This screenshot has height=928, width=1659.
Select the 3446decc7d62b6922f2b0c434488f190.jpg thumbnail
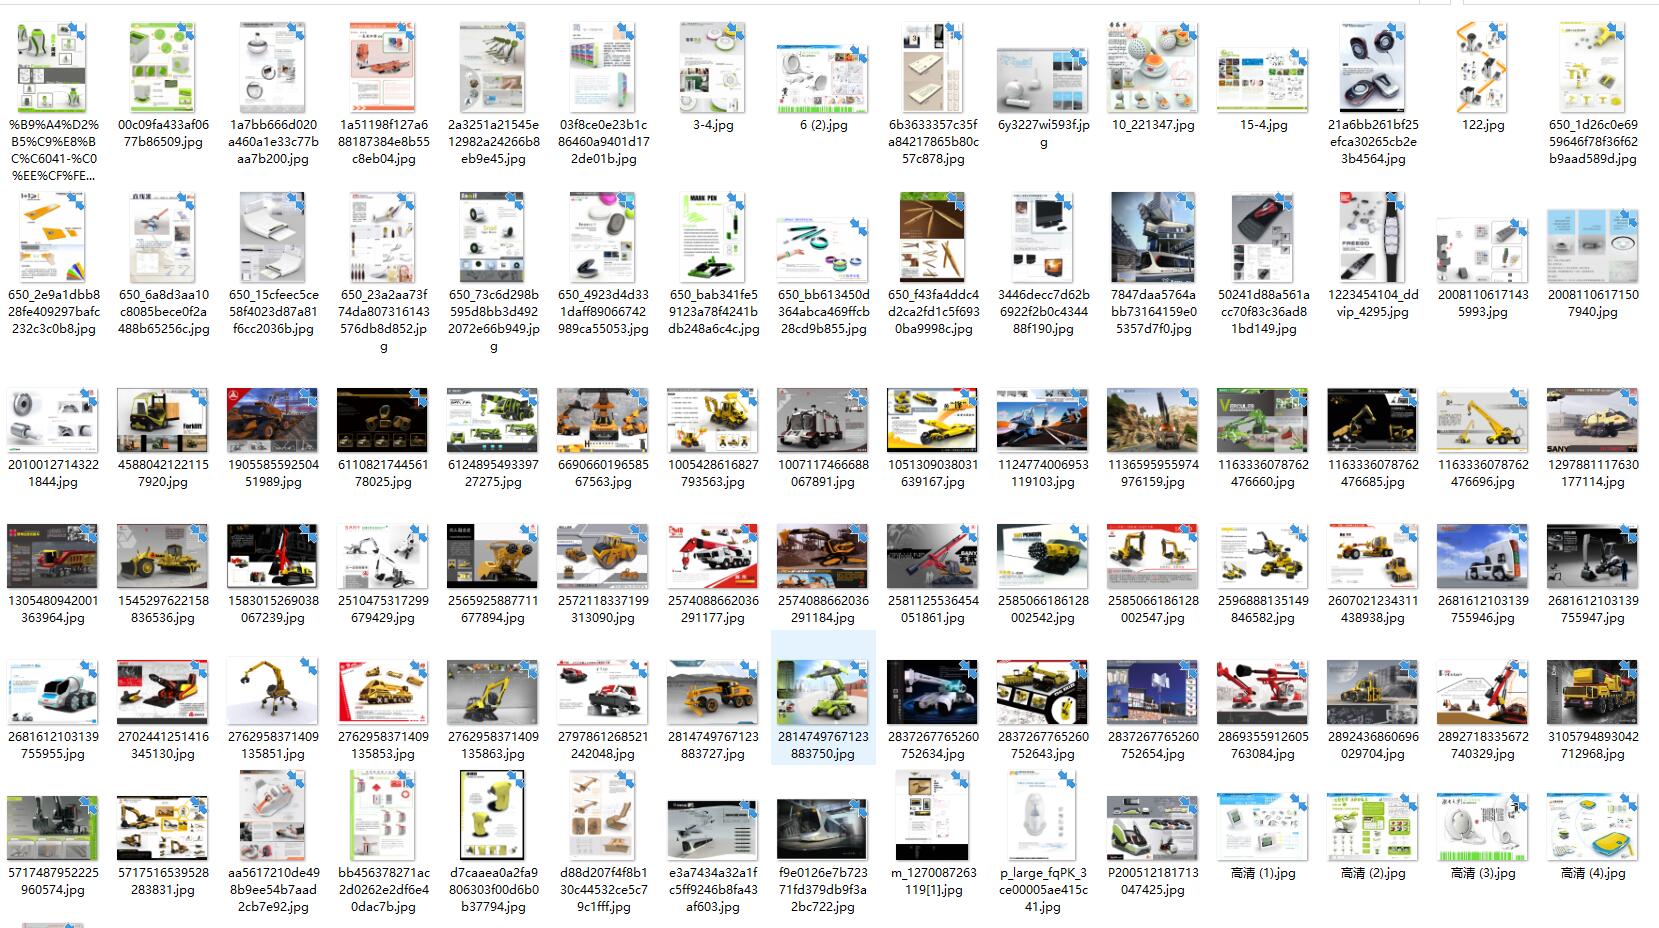(1042, 238)
